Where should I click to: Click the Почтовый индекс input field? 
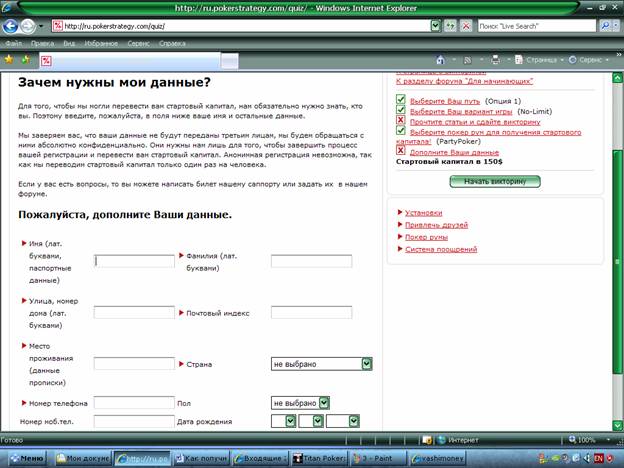point(311,312)
